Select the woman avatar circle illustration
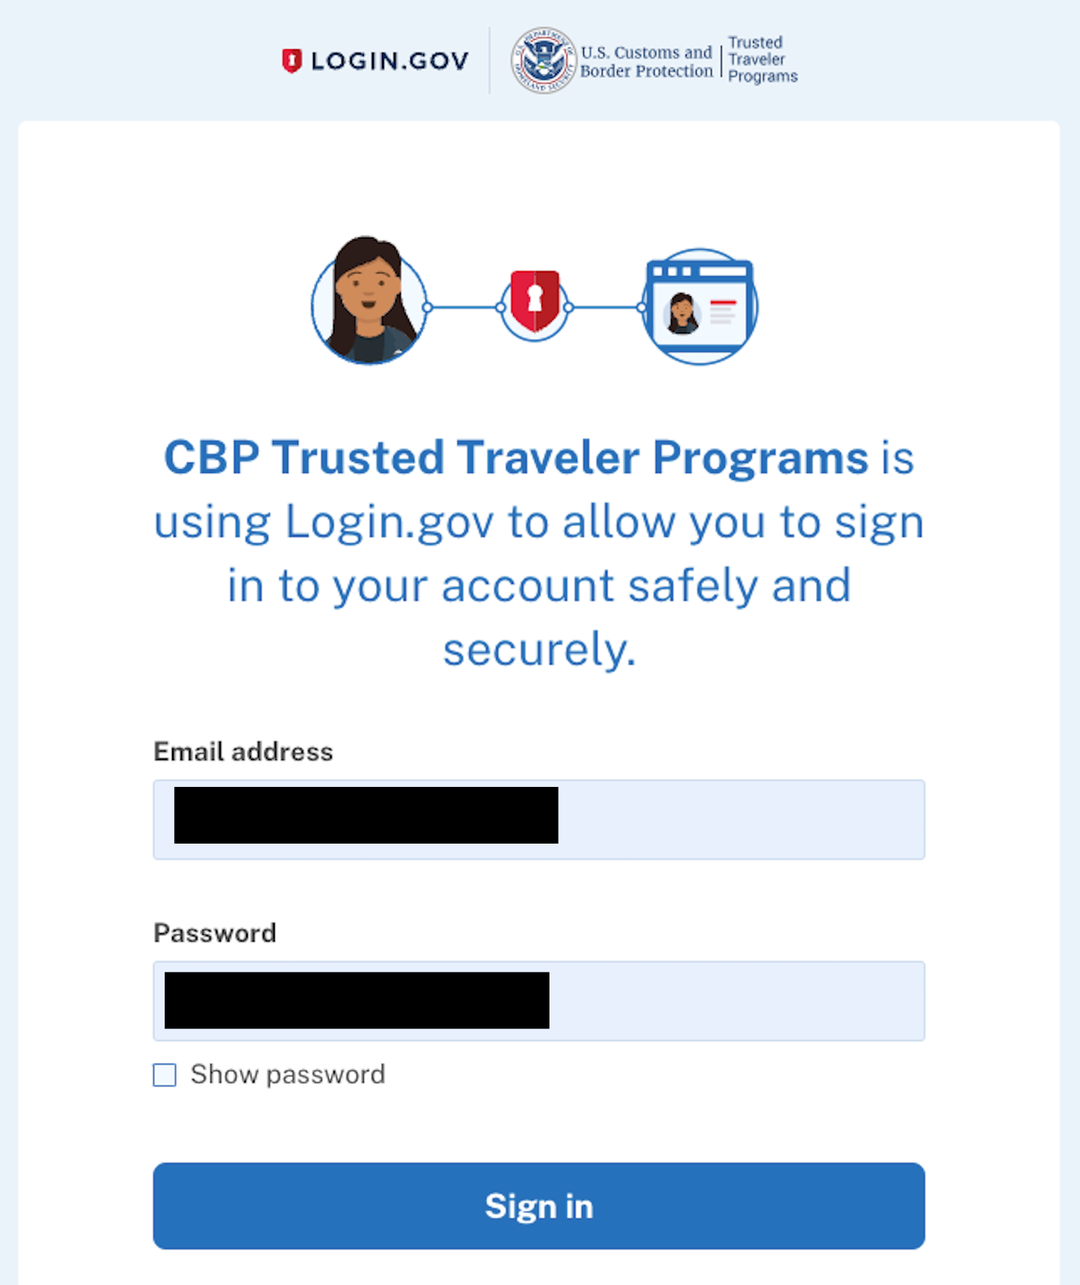The height and width of the screenshot is (1285, 1080). (x=369, y=300)
